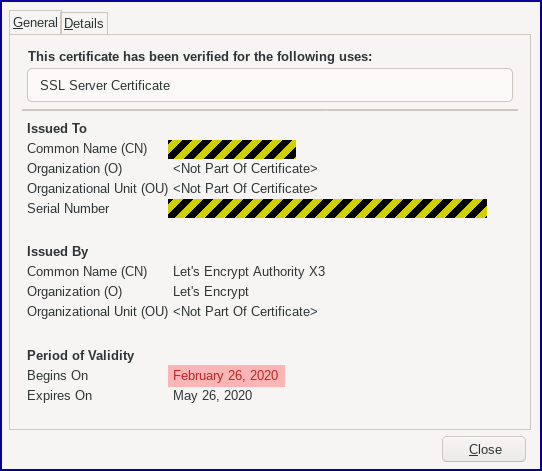Switch to the Details tab

click(84, 23)
